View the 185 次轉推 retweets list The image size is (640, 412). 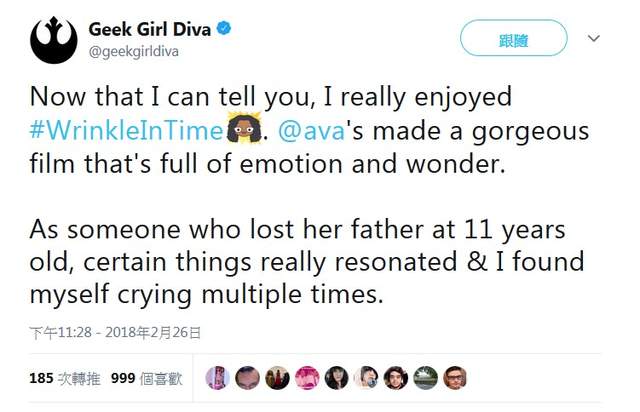pyautogui.click(x=63, y=378)
